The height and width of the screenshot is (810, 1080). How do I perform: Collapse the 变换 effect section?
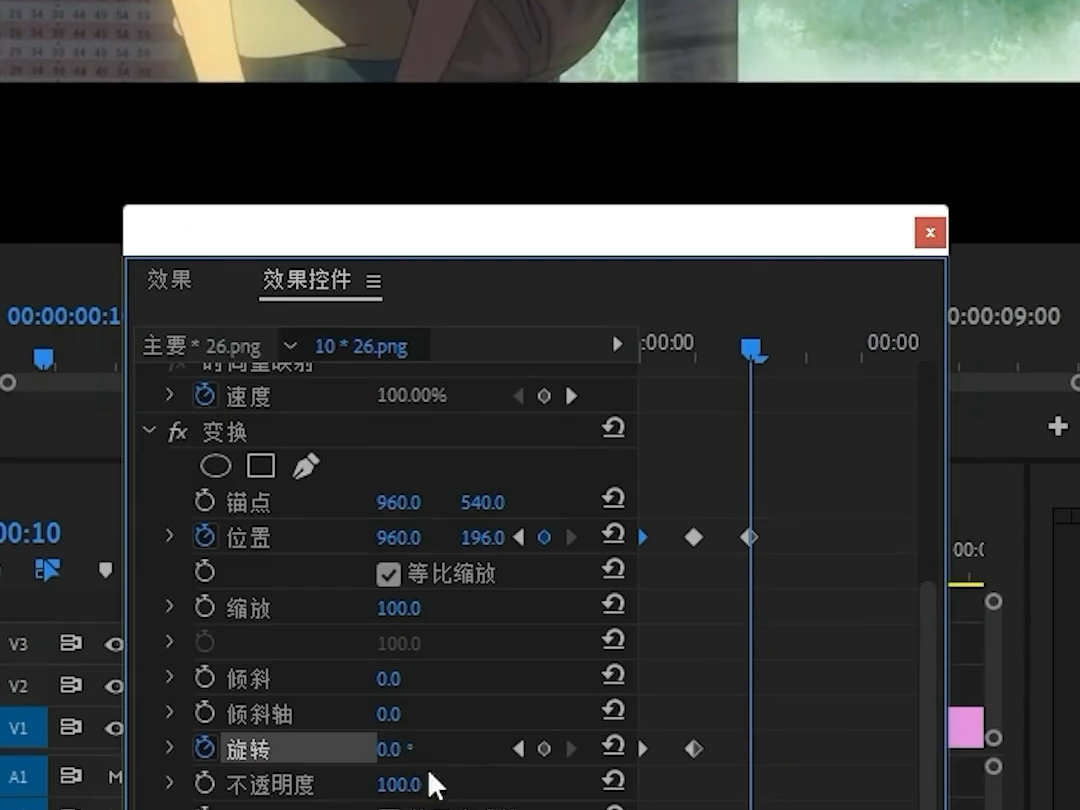tap(149, 432)
